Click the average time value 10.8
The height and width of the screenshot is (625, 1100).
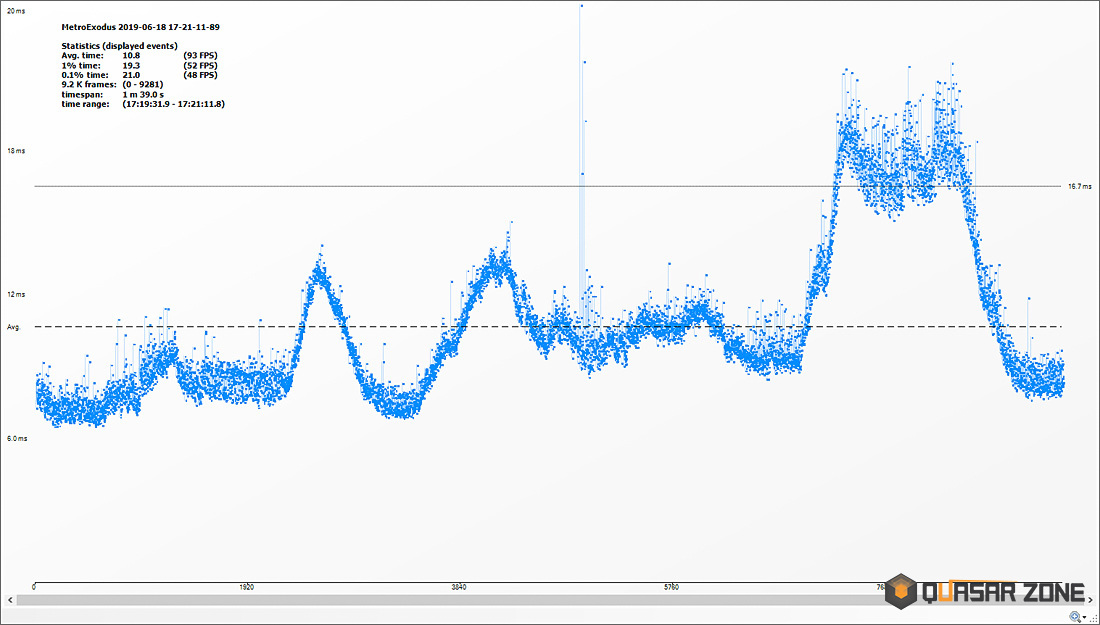131,55
